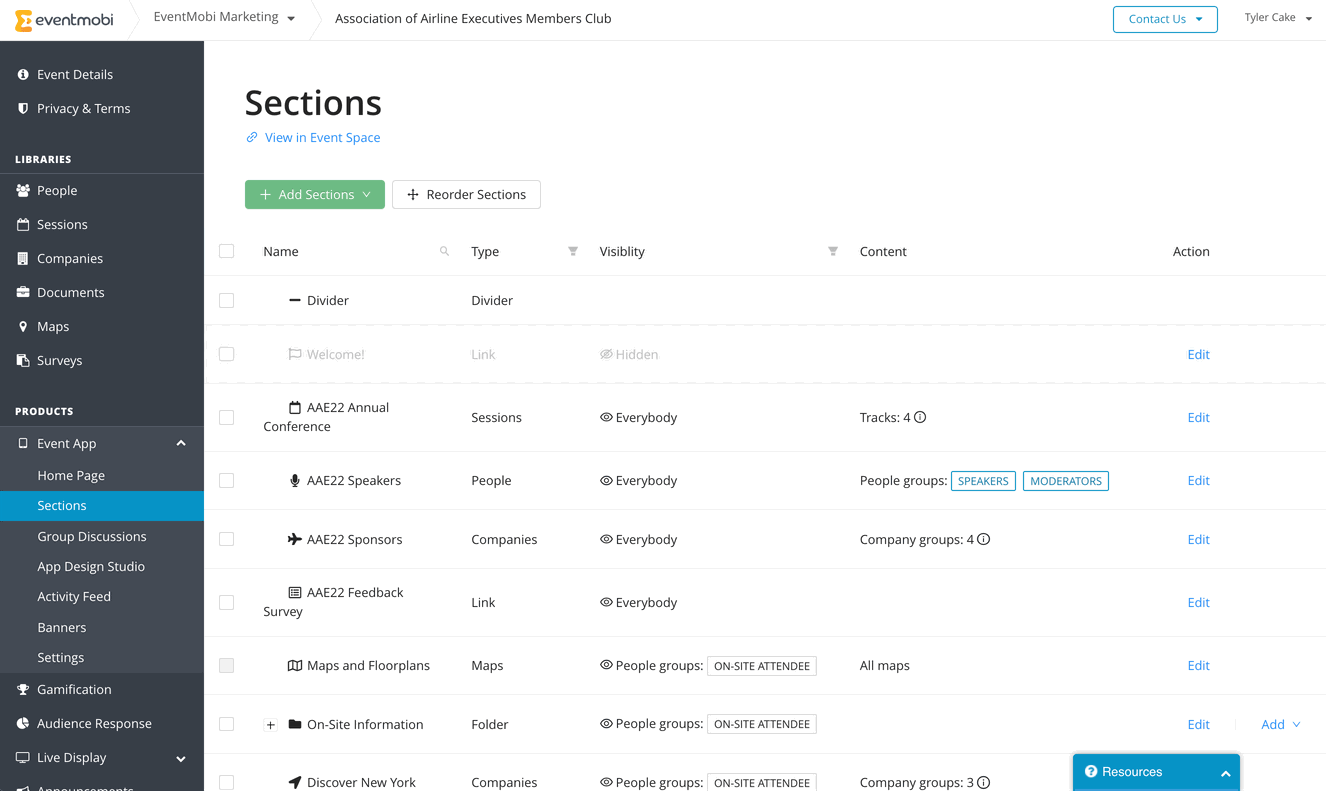Expand the On-Site Information folder
The width and height of the screenshot is (1326, 791).
271,725
